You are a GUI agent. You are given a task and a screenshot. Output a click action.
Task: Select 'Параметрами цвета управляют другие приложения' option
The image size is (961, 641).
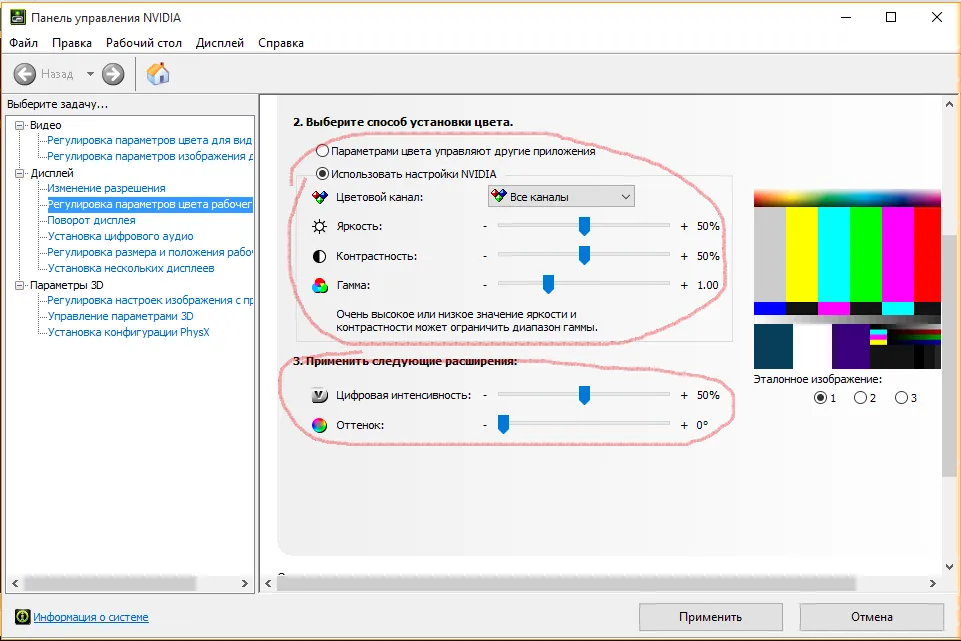coord(322,151)
